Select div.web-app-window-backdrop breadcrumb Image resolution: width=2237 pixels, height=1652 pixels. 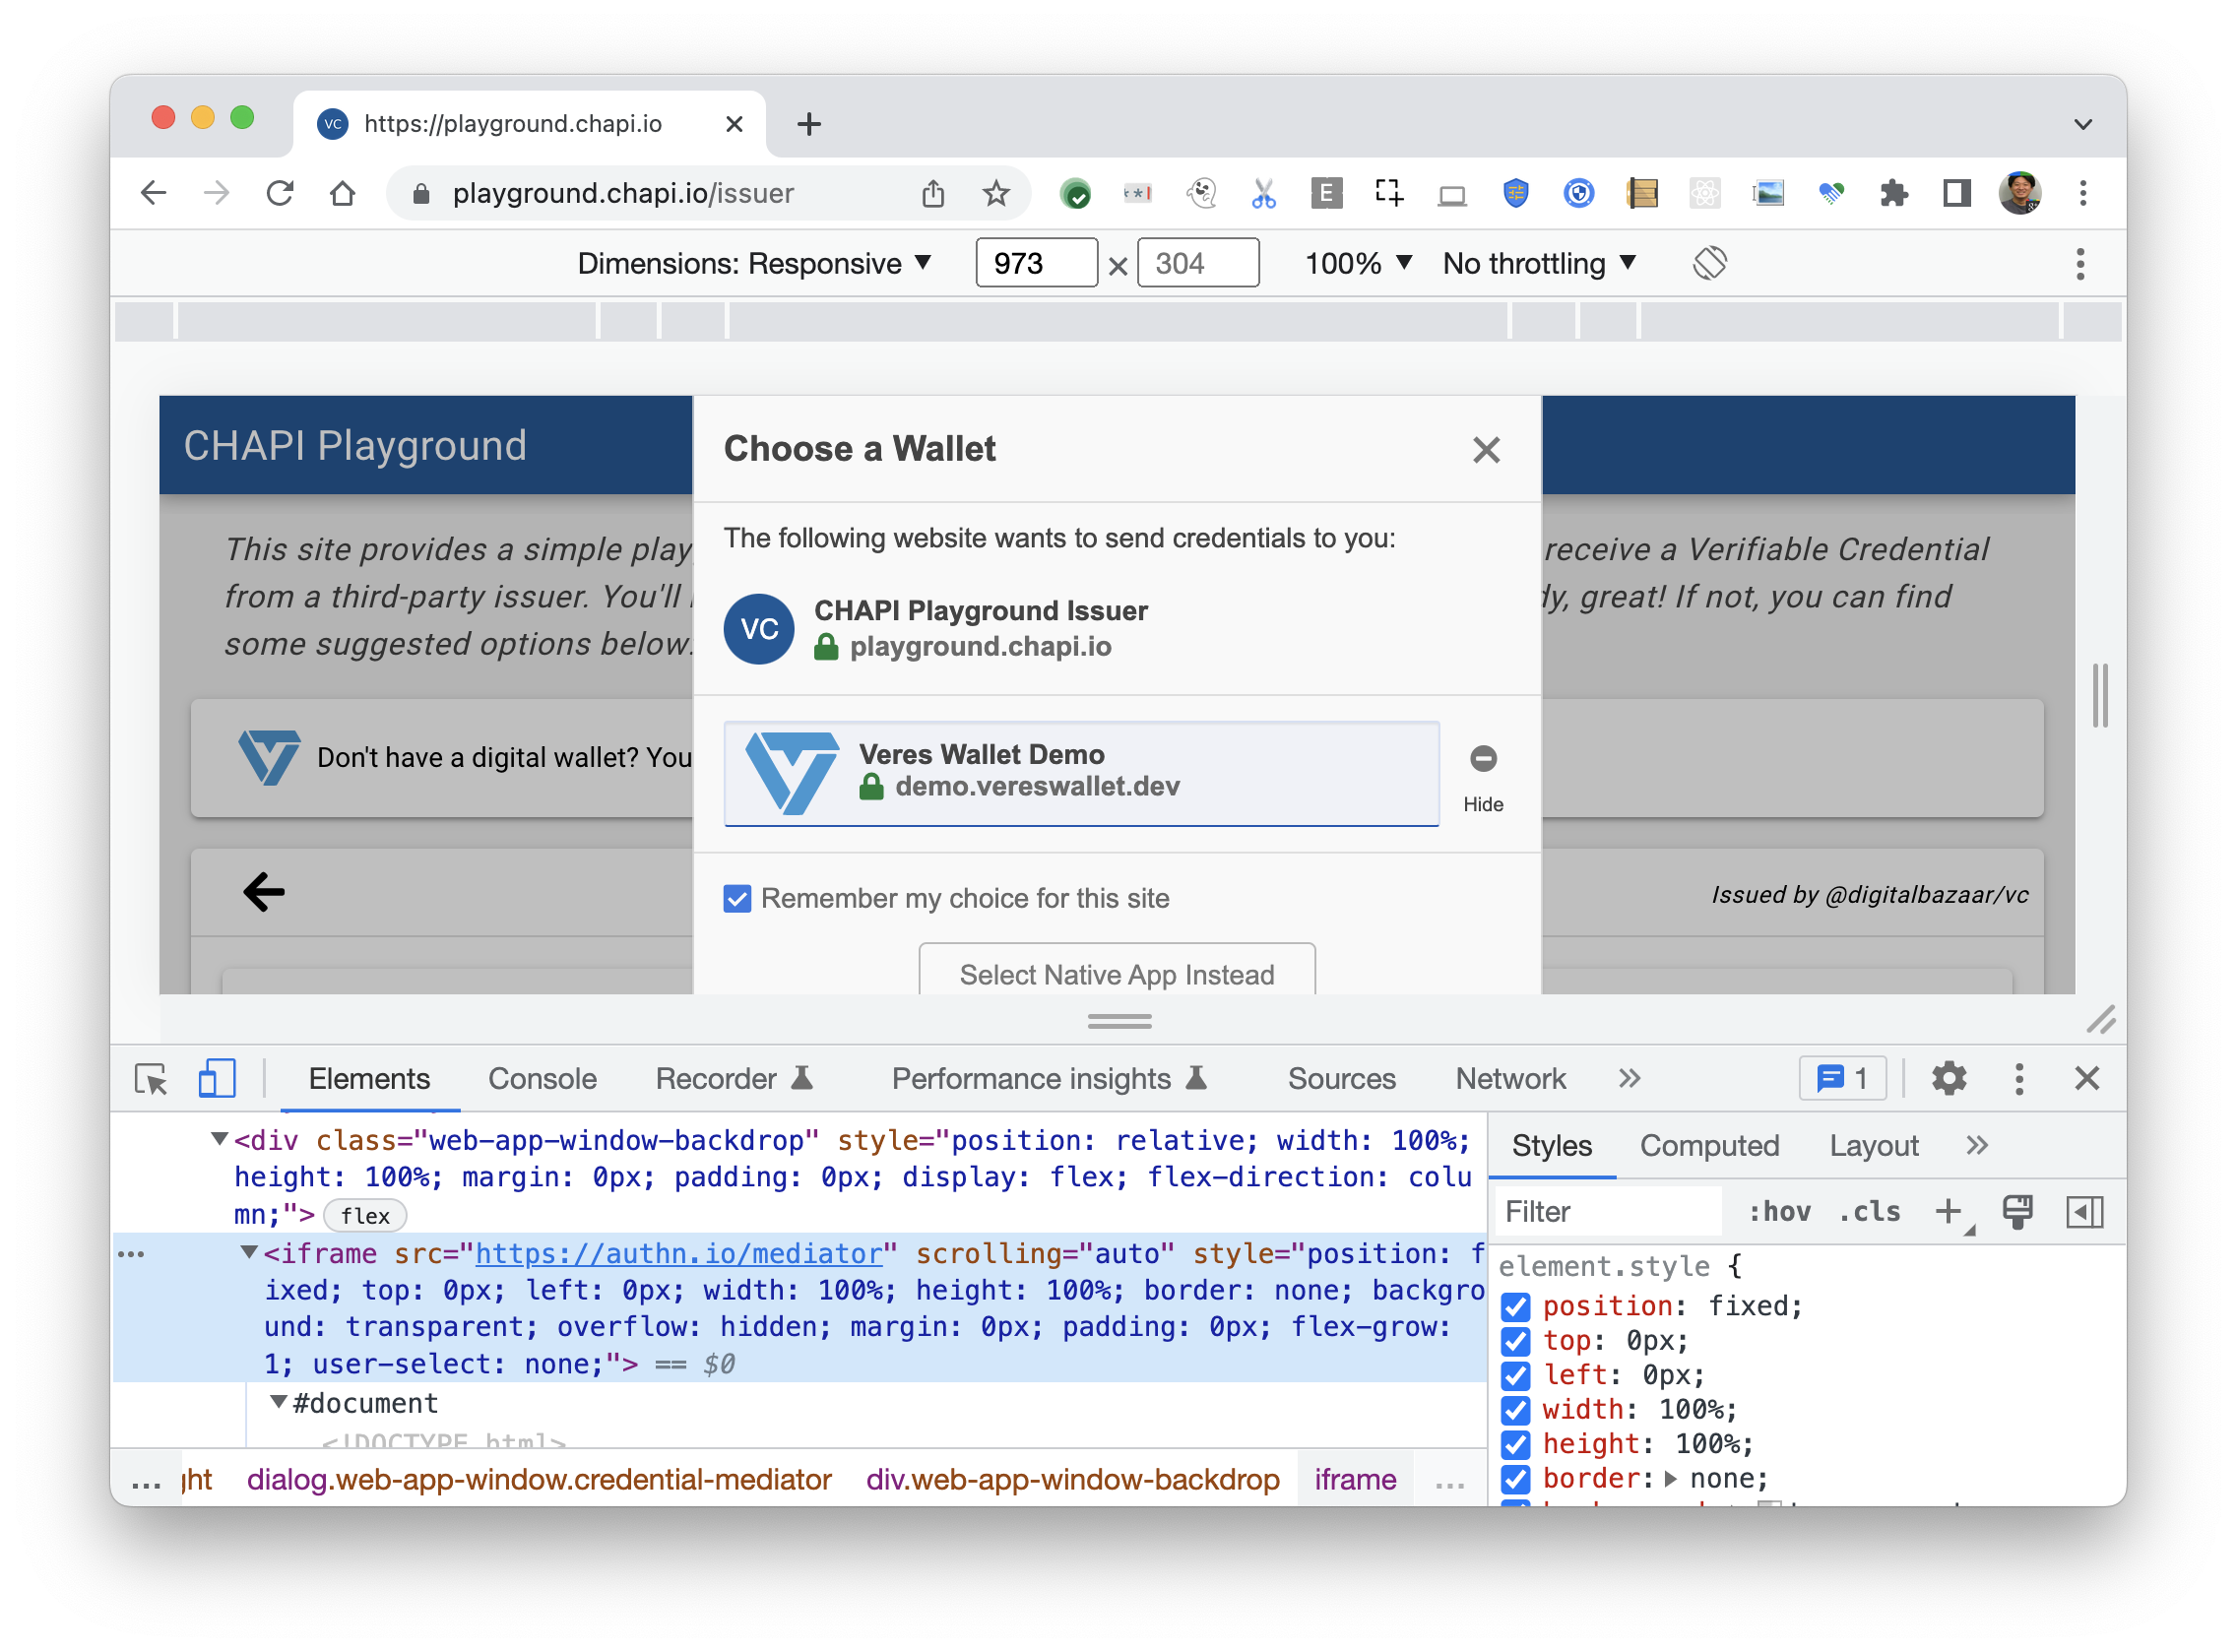pyautogui.click(x=1073, y=1479)
